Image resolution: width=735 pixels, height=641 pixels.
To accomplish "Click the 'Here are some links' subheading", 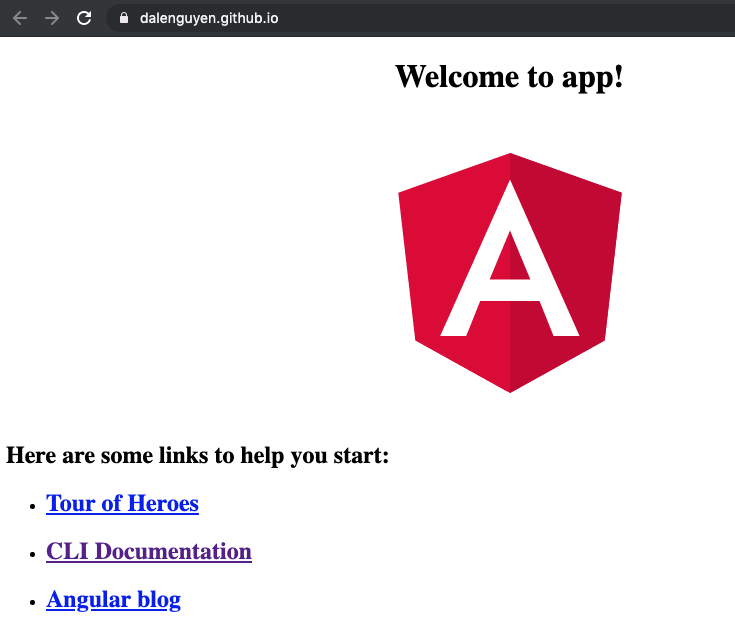I will pos(197,455).
